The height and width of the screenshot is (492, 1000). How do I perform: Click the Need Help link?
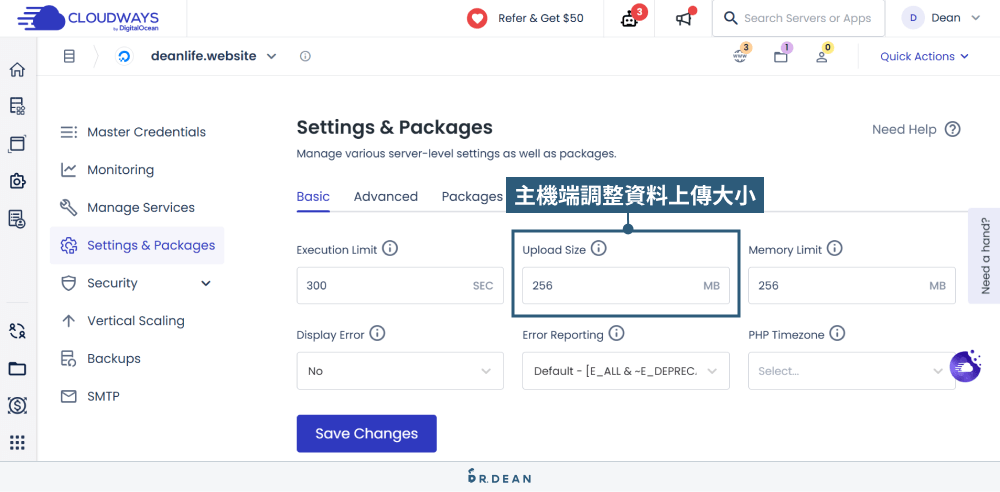pos(904,130)
